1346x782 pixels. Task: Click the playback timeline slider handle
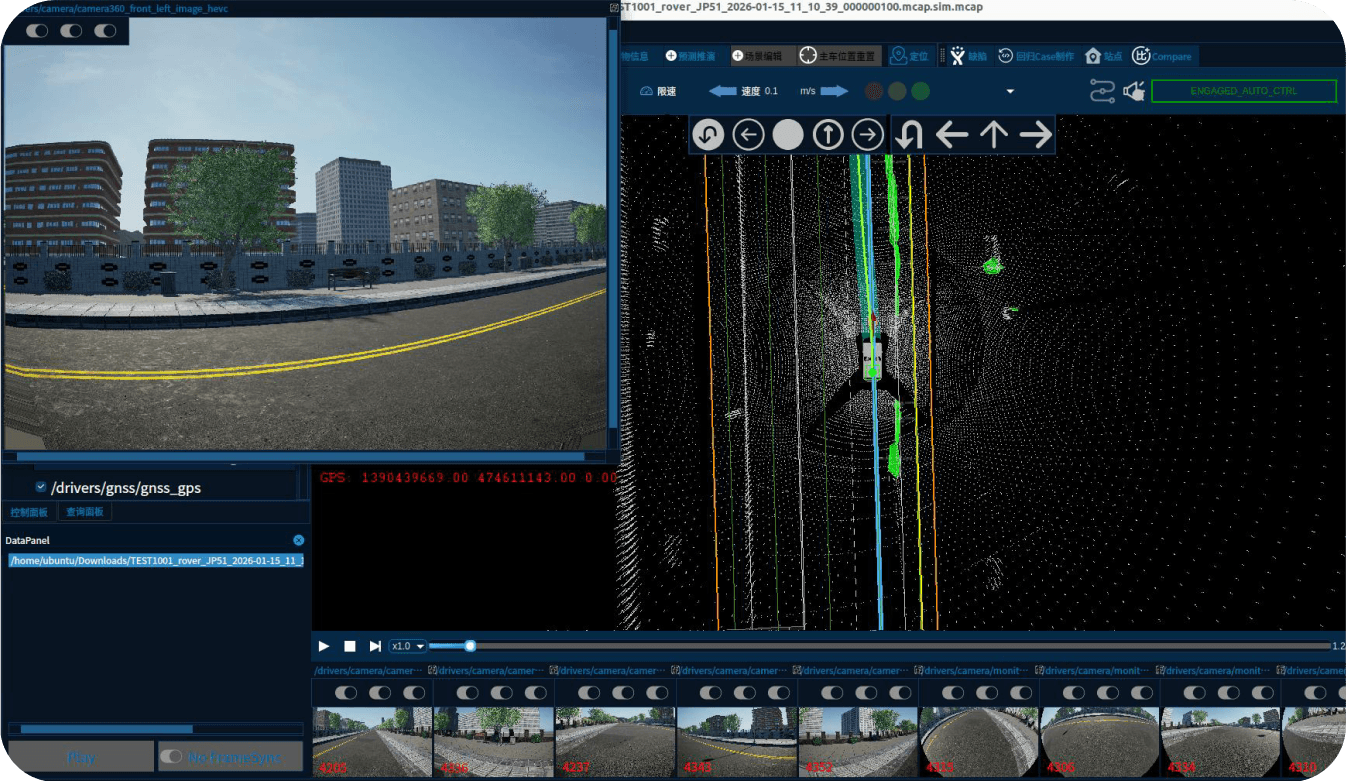tap(470, 646)
